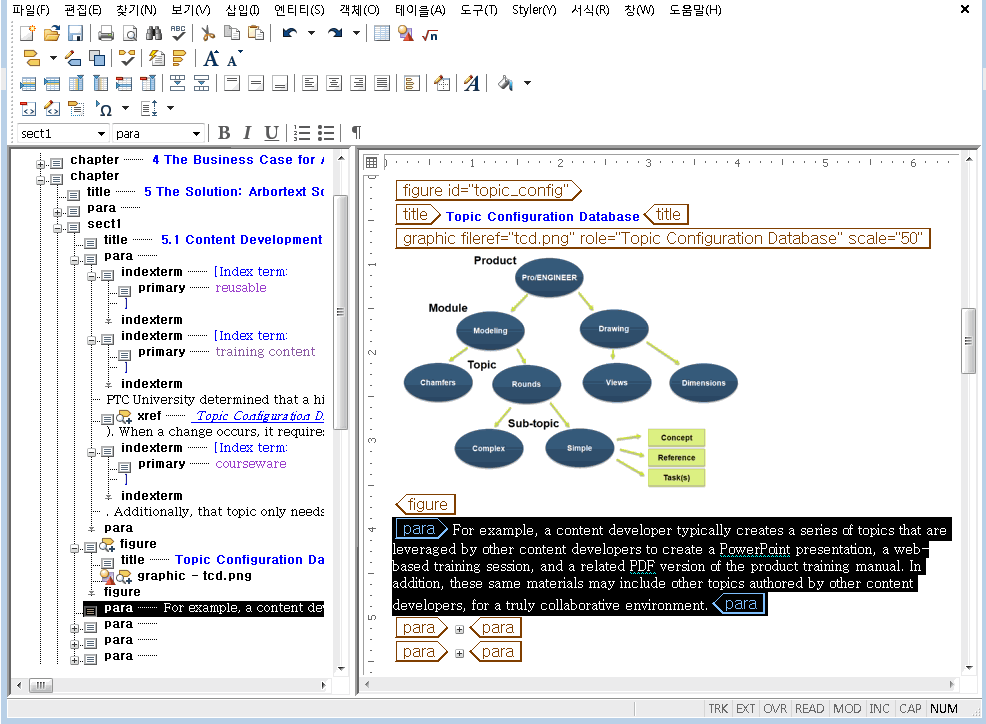The image size is (986, 724).
Task: Open the 편집(E) menu
Action: point(83,9)
